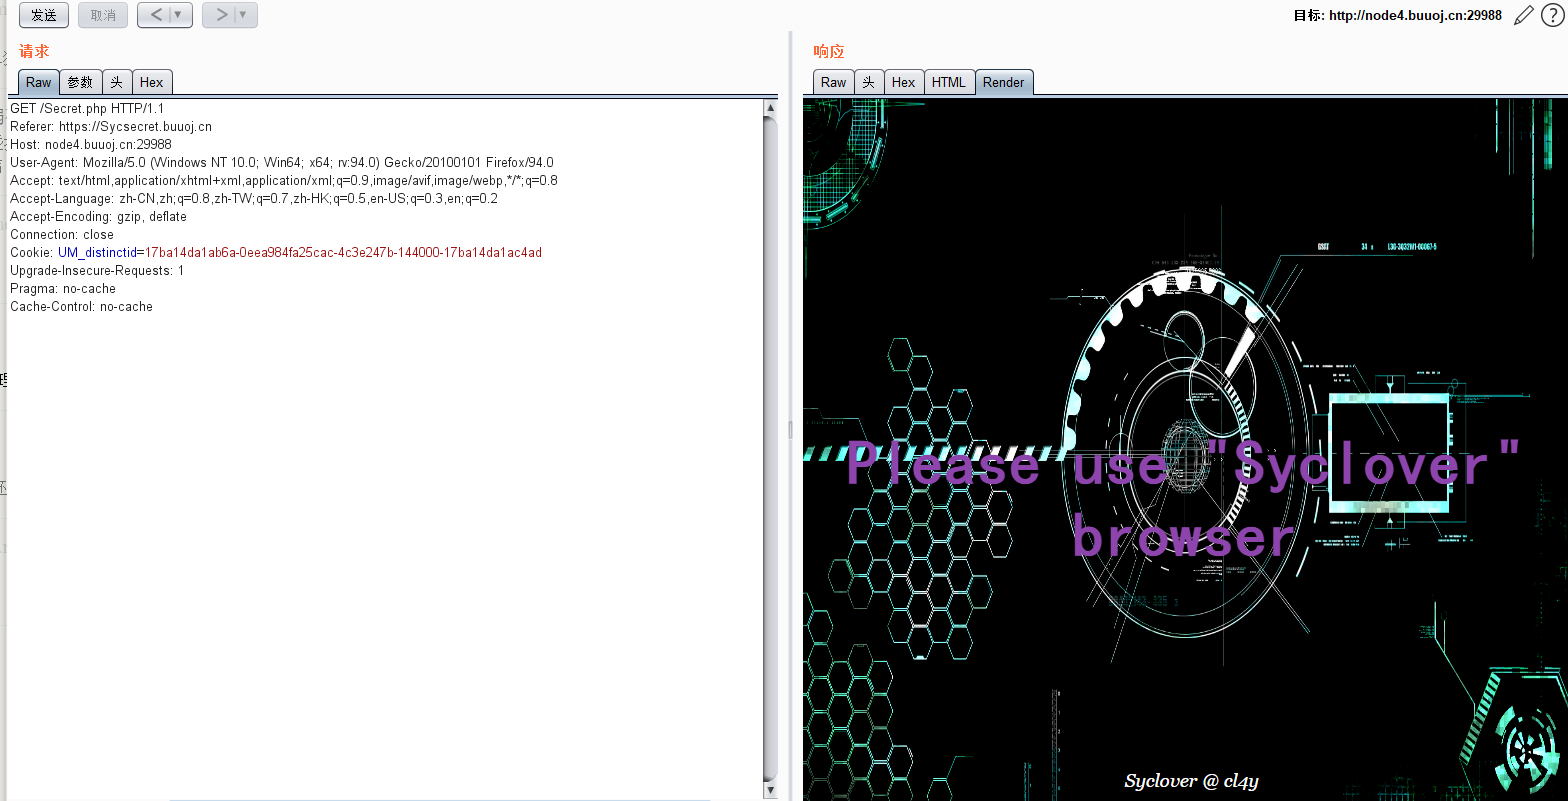The height and width of the screenshot is (801, 1568).
Task: Click the 'Pragma: no-cache' line
Action: point(63,288)
